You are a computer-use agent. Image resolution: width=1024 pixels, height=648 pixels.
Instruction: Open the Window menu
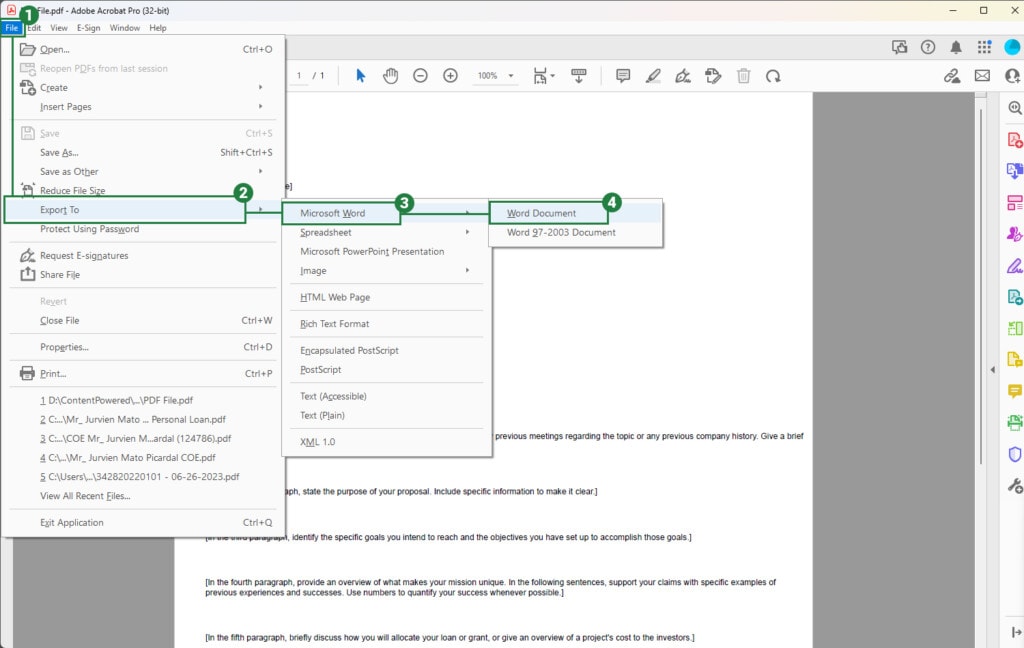[x=125, y=27]
